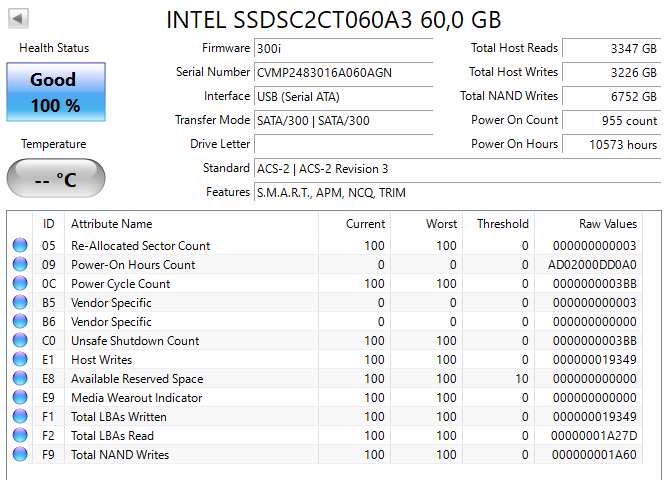The image size is (668, 480).
Task: Click the status orb for Host Writes
Action: (x=21, y=360)
